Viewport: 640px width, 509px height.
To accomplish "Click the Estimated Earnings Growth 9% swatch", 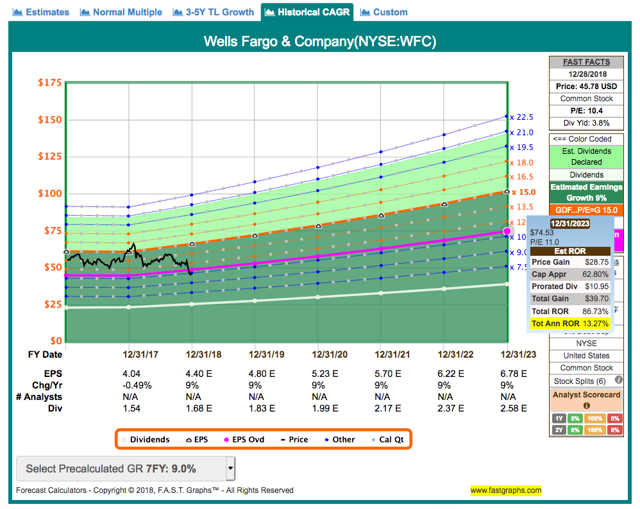I will pyautogui.click(x=587, y=192).
